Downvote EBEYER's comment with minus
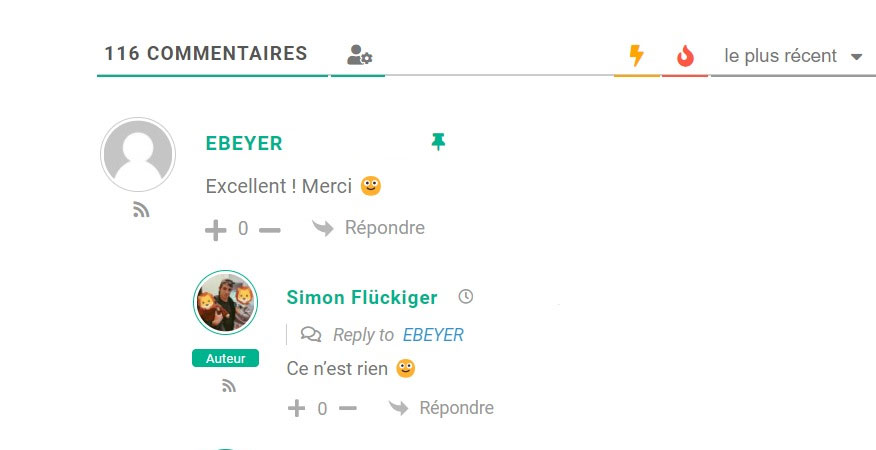This screenshot has width=876, height=450. point(270,230)
